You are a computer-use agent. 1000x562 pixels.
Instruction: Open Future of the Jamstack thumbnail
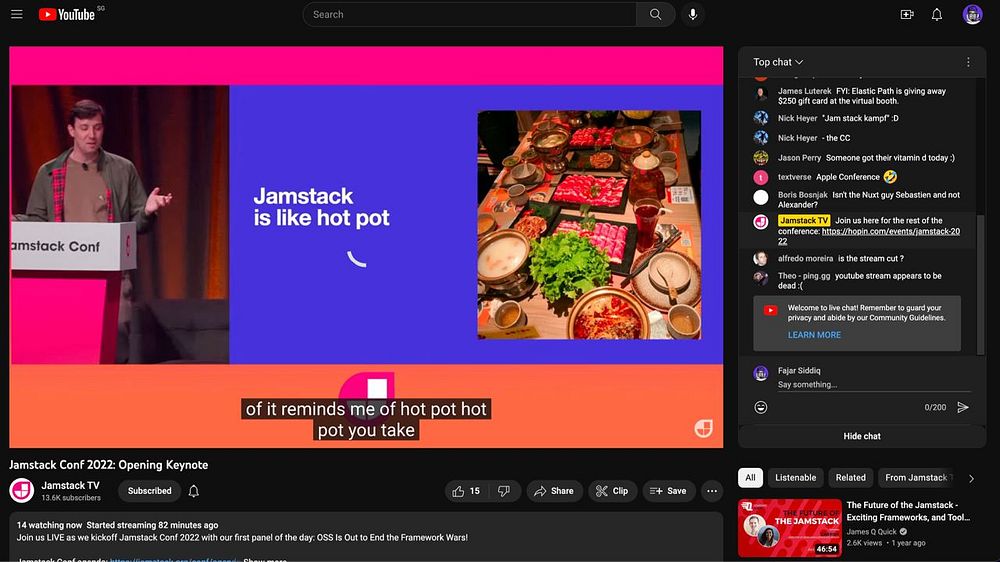790,528
